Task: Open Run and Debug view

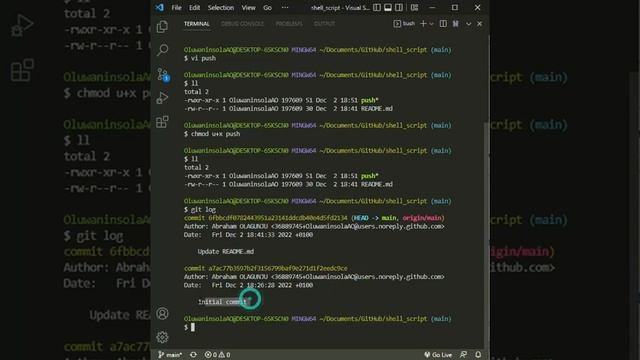Action: pos(162,98)
